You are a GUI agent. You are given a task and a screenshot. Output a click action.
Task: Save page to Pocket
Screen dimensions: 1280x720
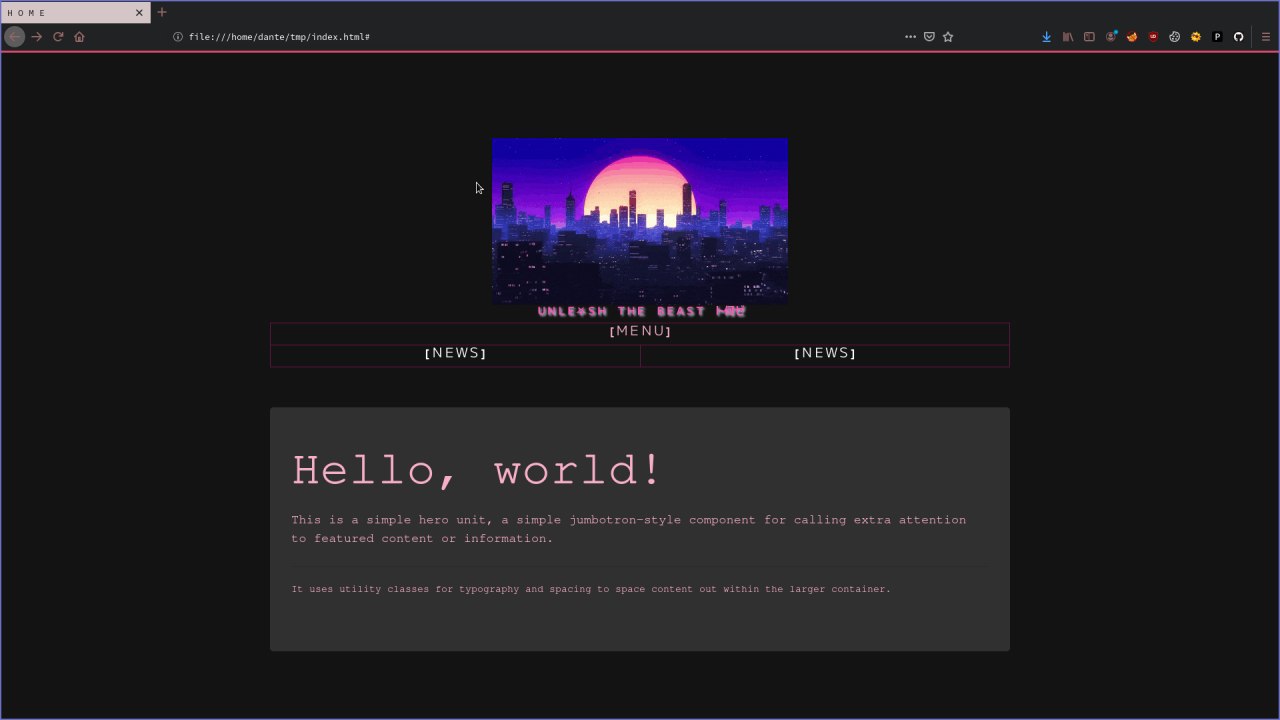(x=929, y=37)
